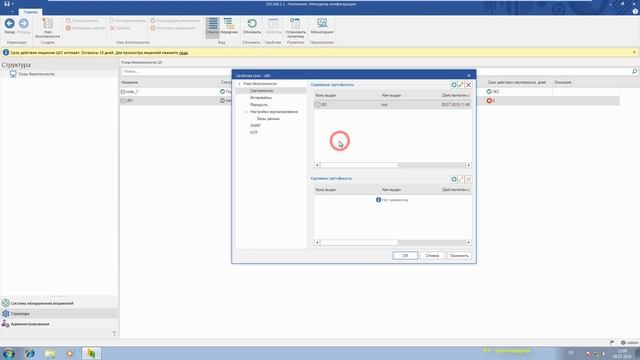Viewport: 640px width, 360px height.
Task: Dismiss the yellow license warning bar
Action: point(634,52)
